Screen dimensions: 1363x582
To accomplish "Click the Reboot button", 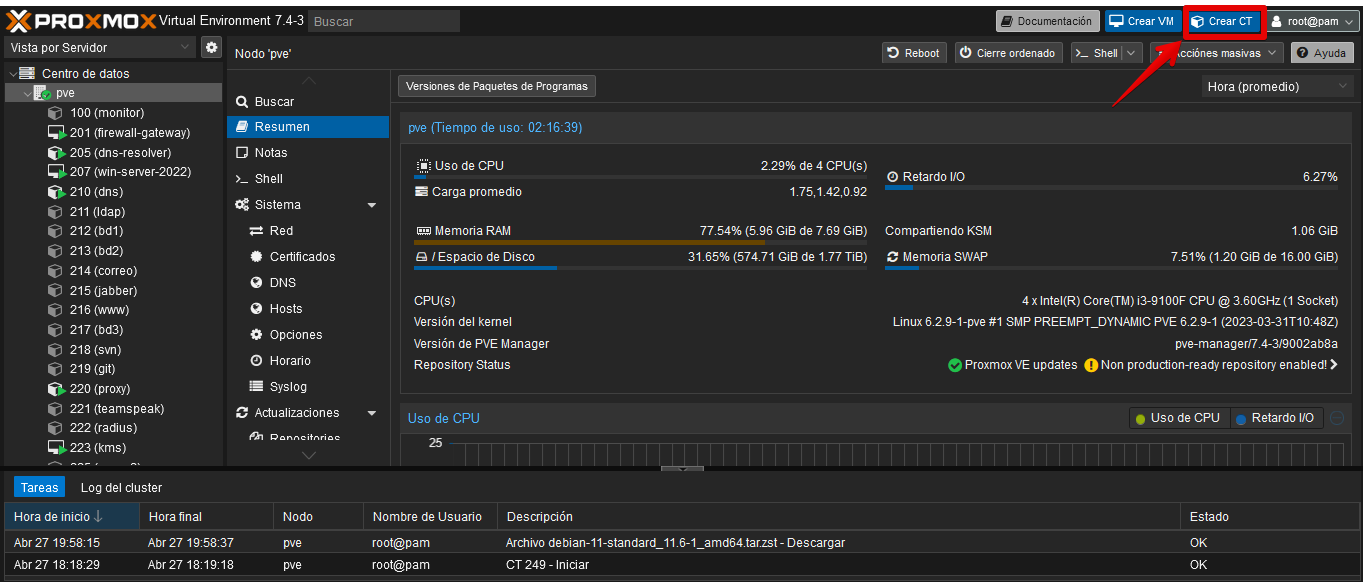I will point(913,52).
